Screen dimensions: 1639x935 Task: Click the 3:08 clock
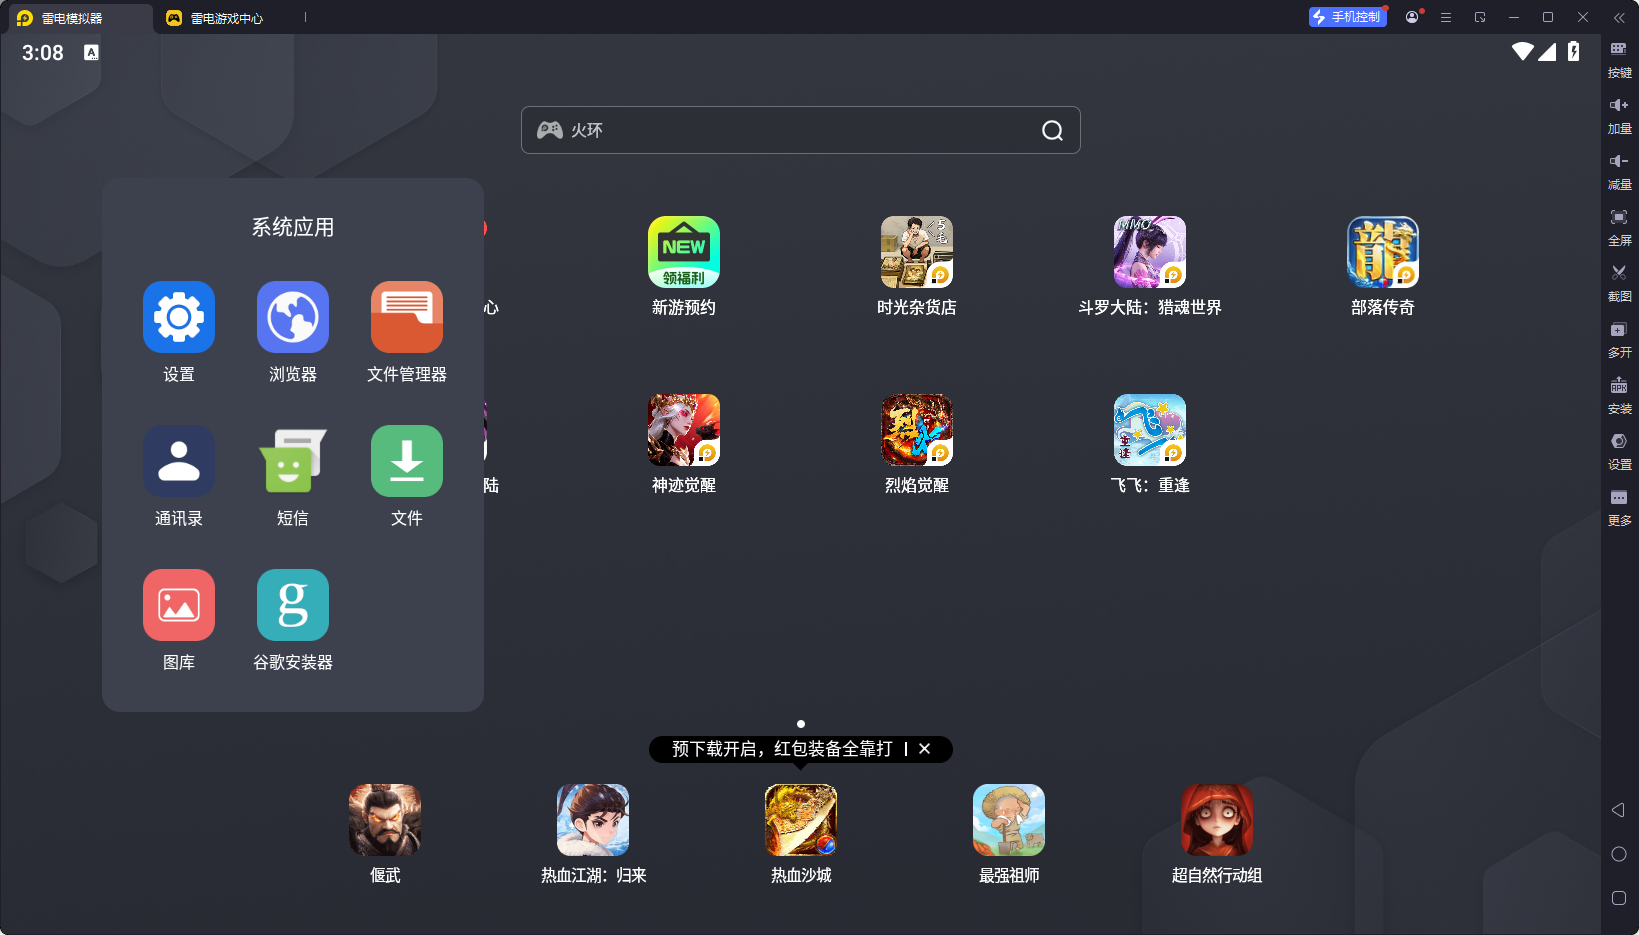point(43,53)
